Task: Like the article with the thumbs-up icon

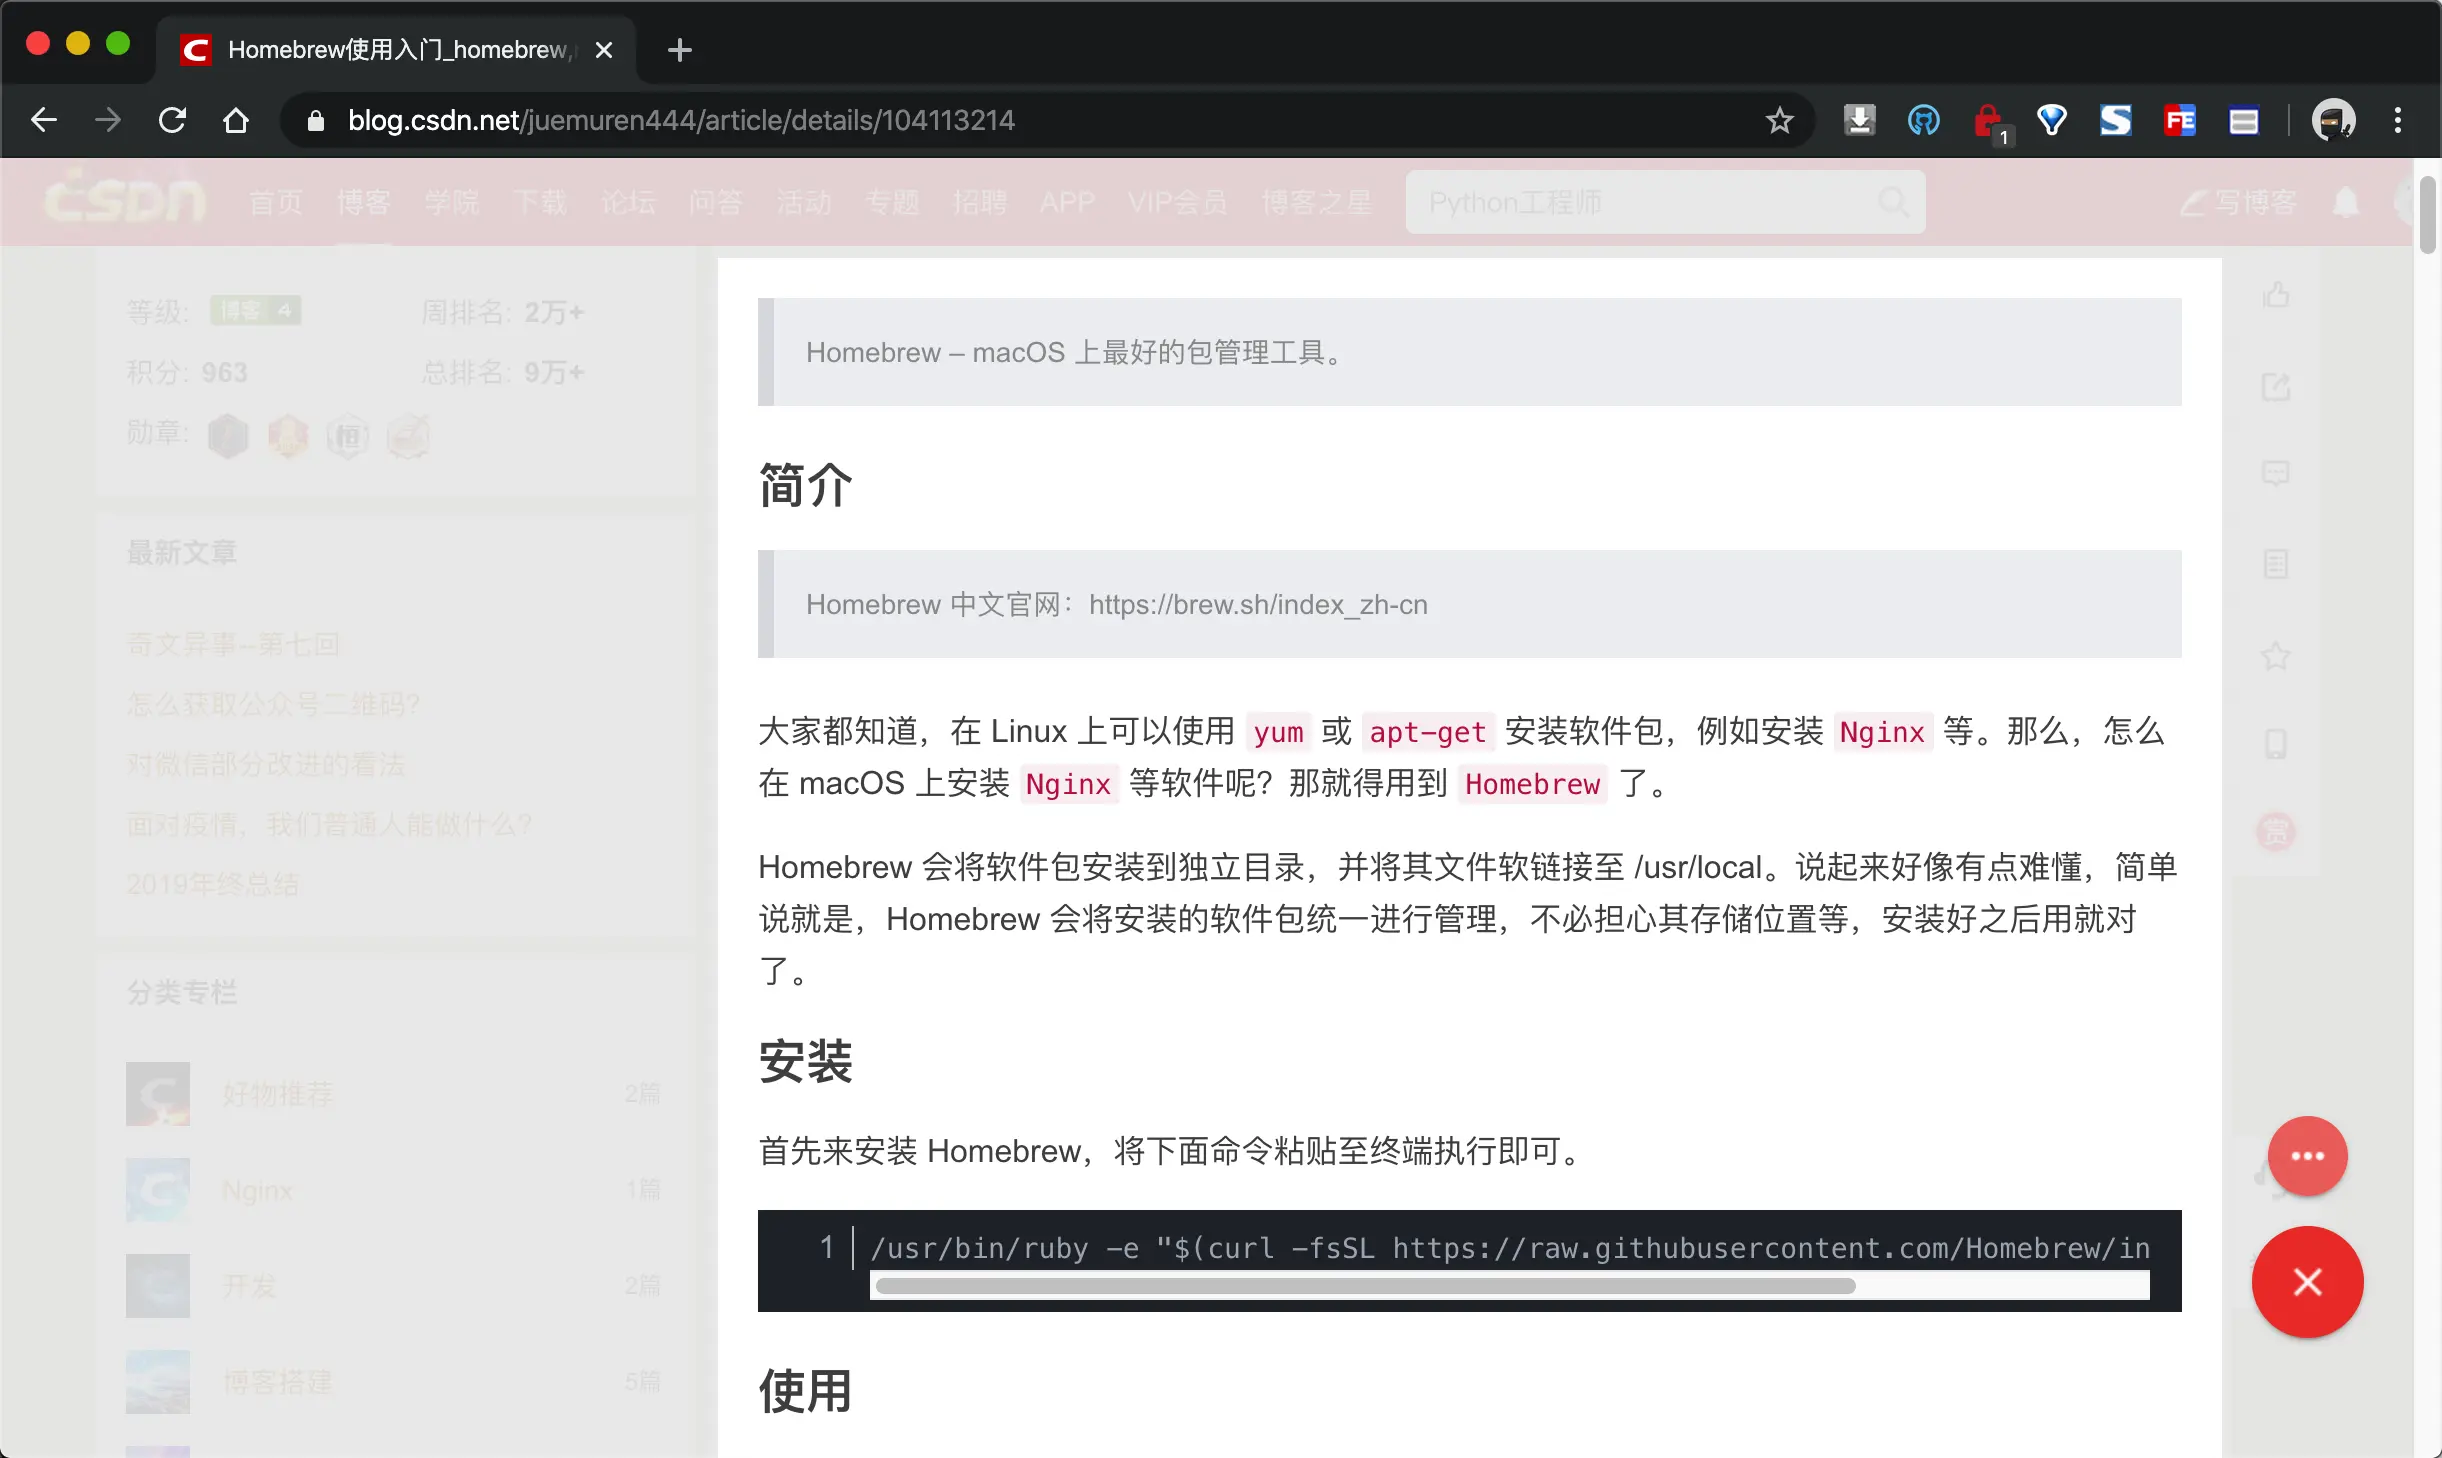Action: 2277,293
